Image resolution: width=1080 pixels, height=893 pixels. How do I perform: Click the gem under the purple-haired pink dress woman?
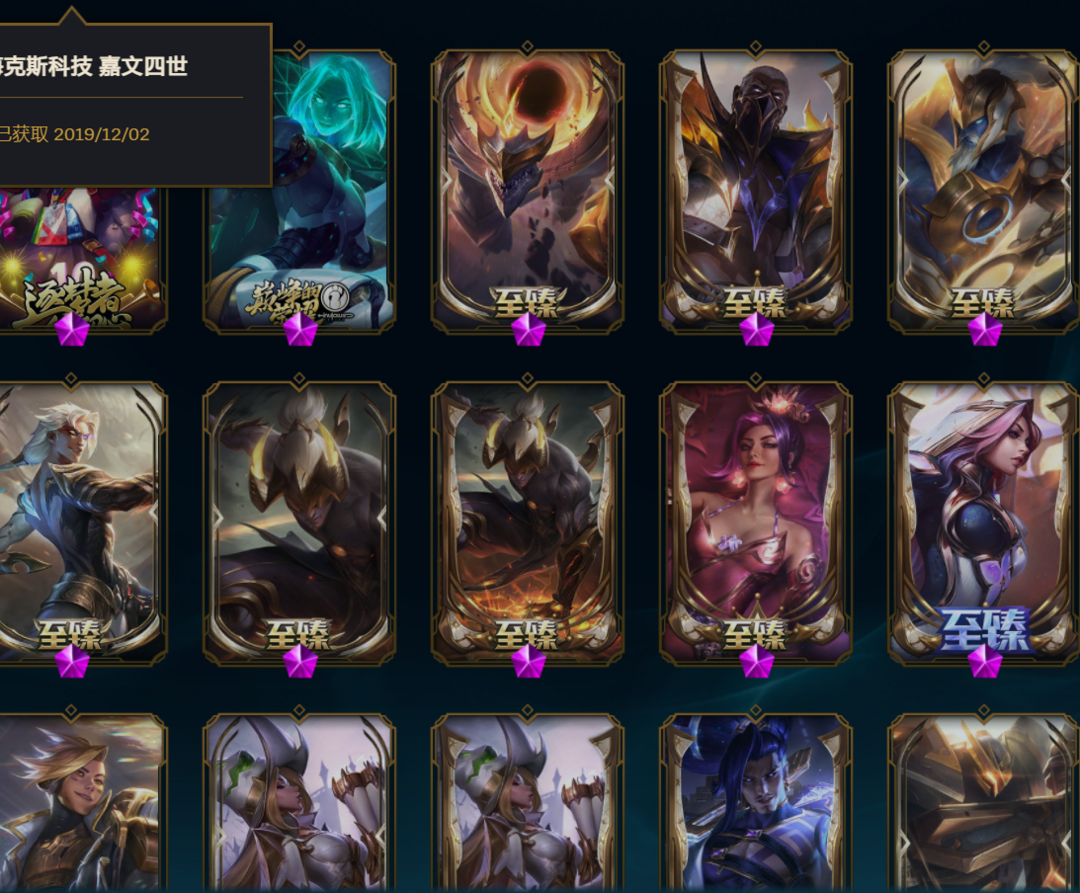[756, 661]
